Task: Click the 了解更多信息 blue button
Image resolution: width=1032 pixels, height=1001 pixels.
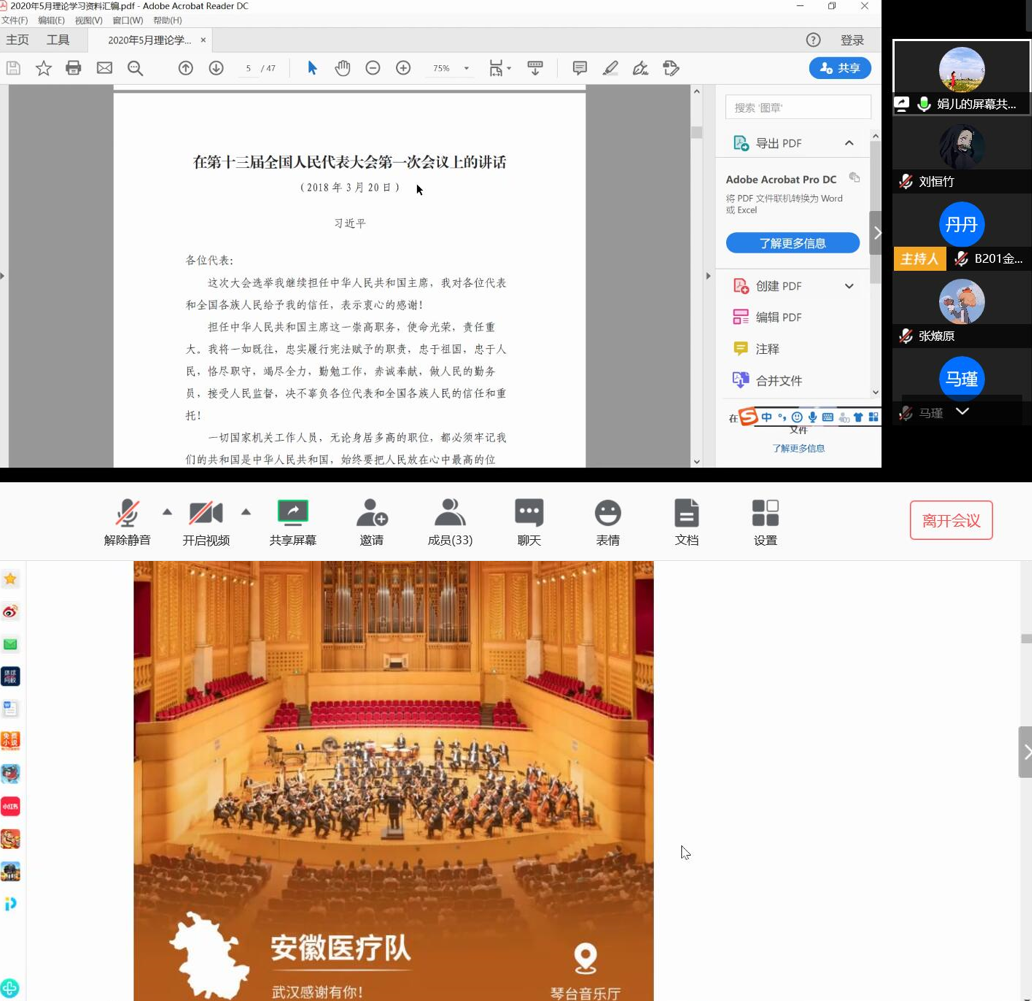Action: [x=792, y=243]
